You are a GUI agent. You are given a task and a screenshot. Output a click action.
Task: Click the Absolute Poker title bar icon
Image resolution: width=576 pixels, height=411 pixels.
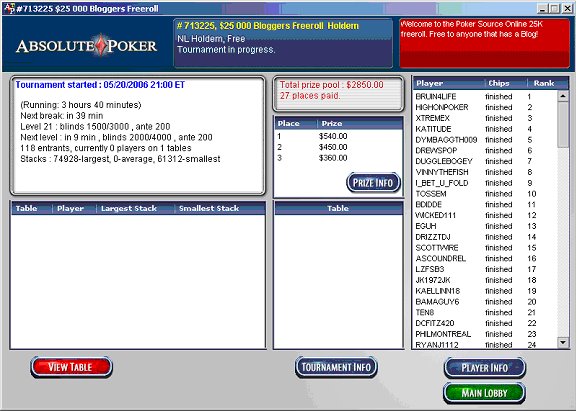coord(9,8)
